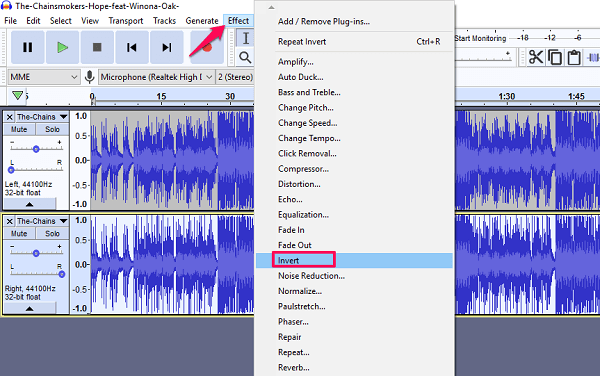Click the Paste clipboard icon
This screenshot has height=376, width=600.
click(x=574, y=58)
